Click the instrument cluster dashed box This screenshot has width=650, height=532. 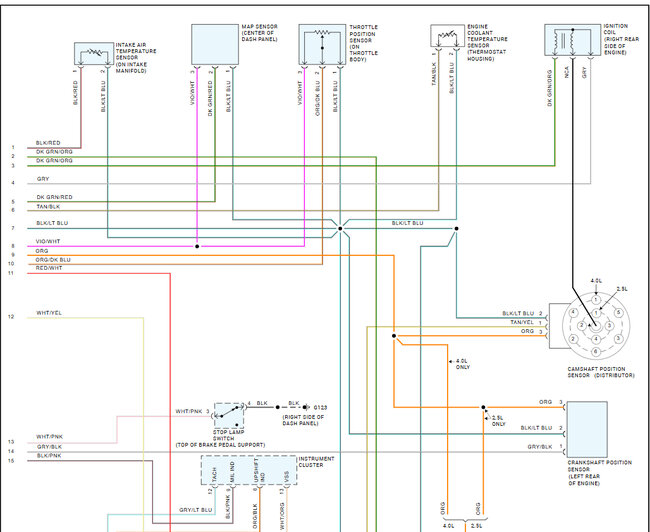pos(249,470)
